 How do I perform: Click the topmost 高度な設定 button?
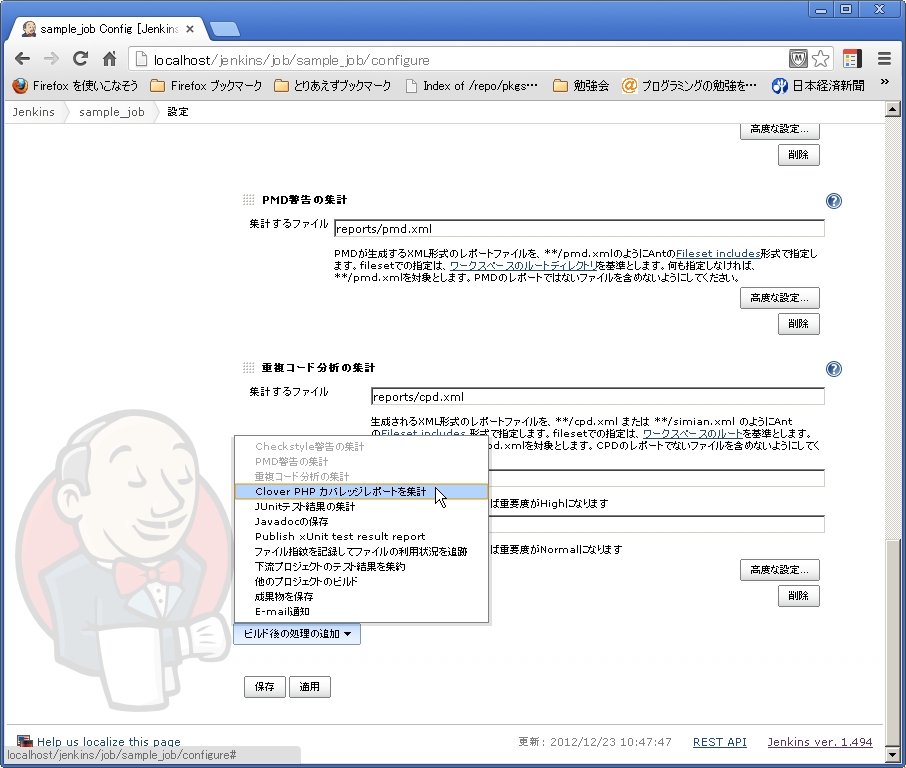point(779,131)
